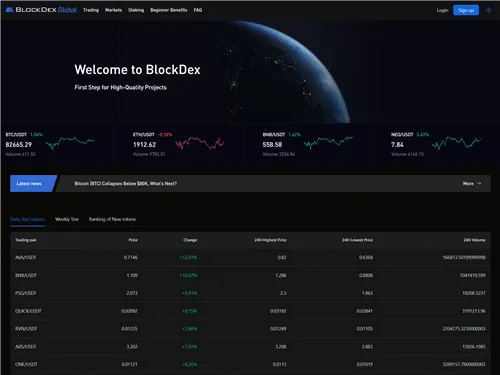Toggle the light/dark theme icon
500x375 pixels.
pos(489,10)
